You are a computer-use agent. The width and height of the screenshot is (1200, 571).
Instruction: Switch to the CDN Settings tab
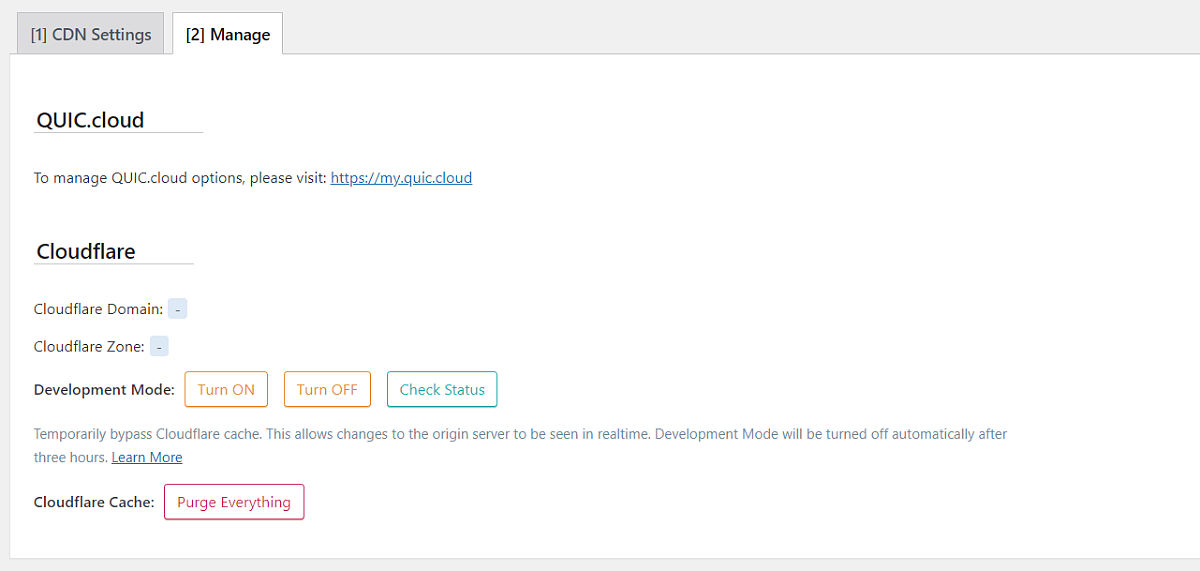[x=91, y=34]
